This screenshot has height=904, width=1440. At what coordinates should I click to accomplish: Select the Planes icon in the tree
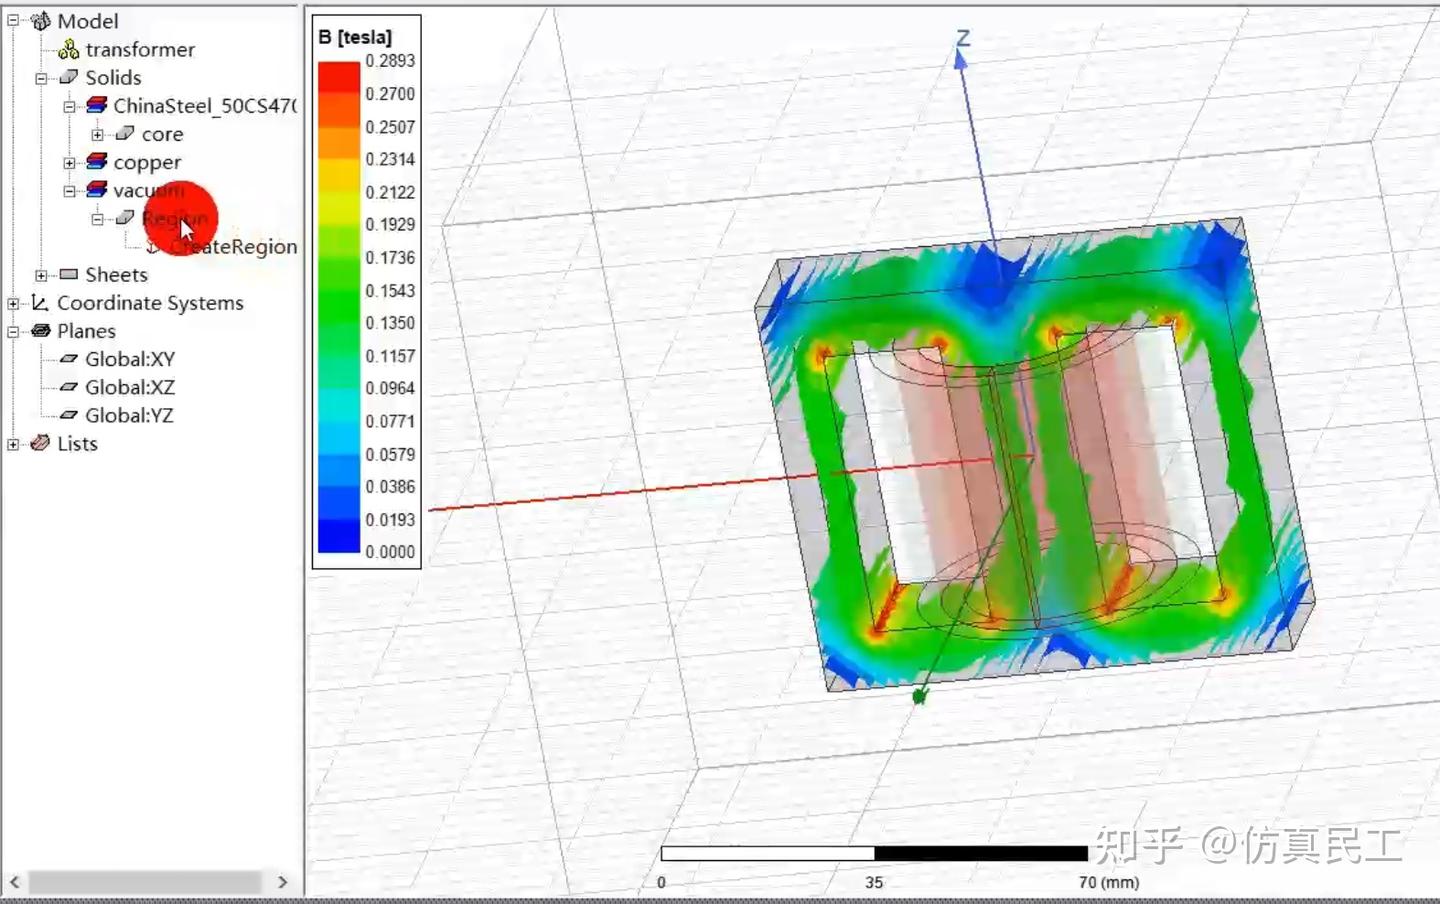pos(41,330)
